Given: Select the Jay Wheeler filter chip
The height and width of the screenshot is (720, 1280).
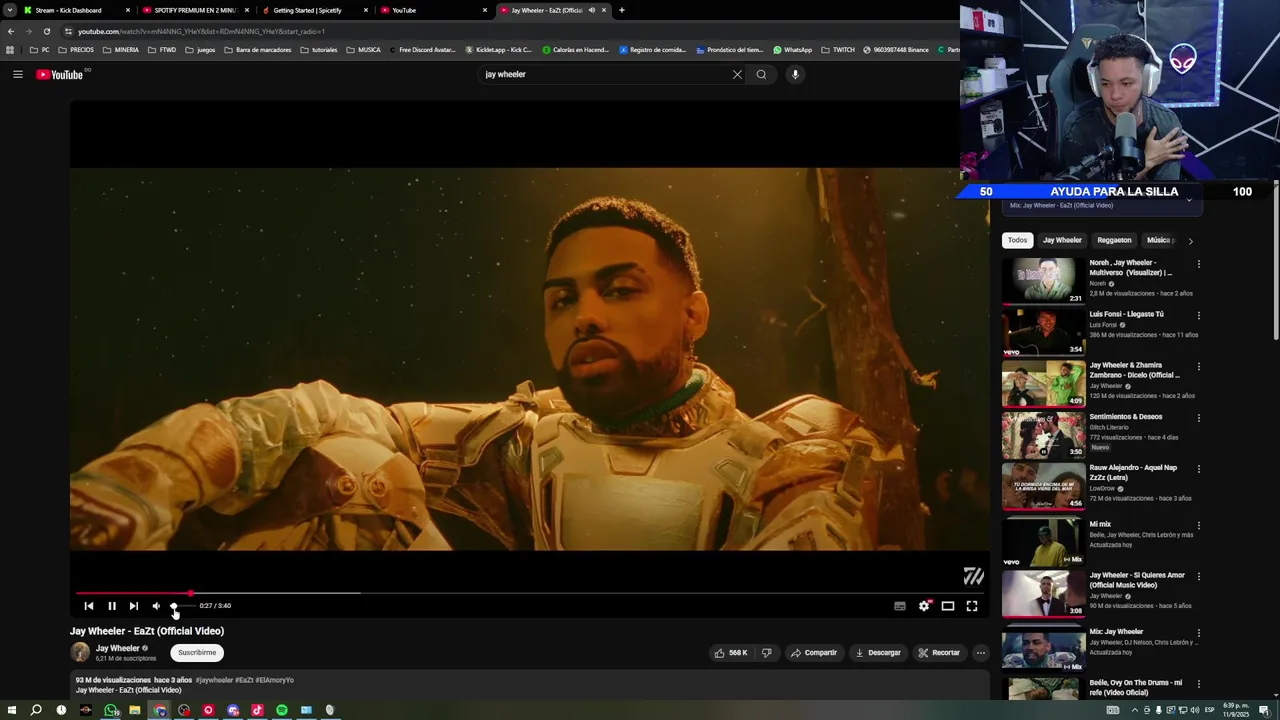Looking at the screenshot, I should tap(1062, 240).
